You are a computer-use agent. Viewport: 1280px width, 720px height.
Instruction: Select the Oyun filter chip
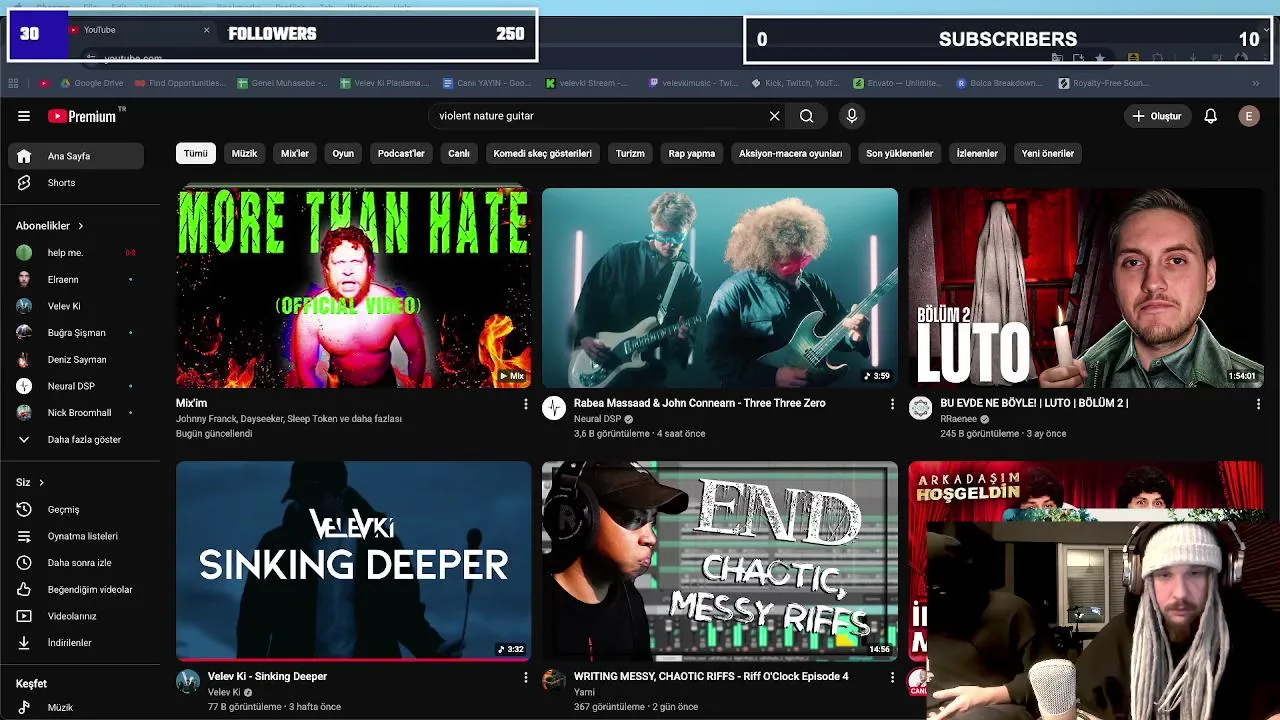[x=343, y=154]
